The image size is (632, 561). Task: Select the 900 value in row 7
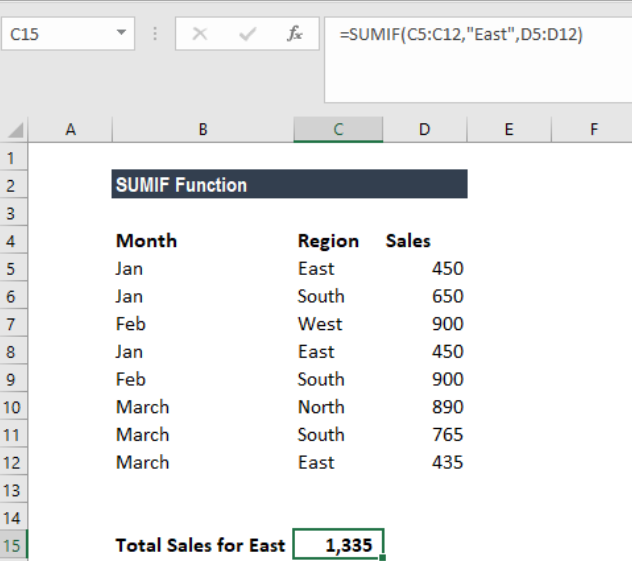tap(424, 324)
